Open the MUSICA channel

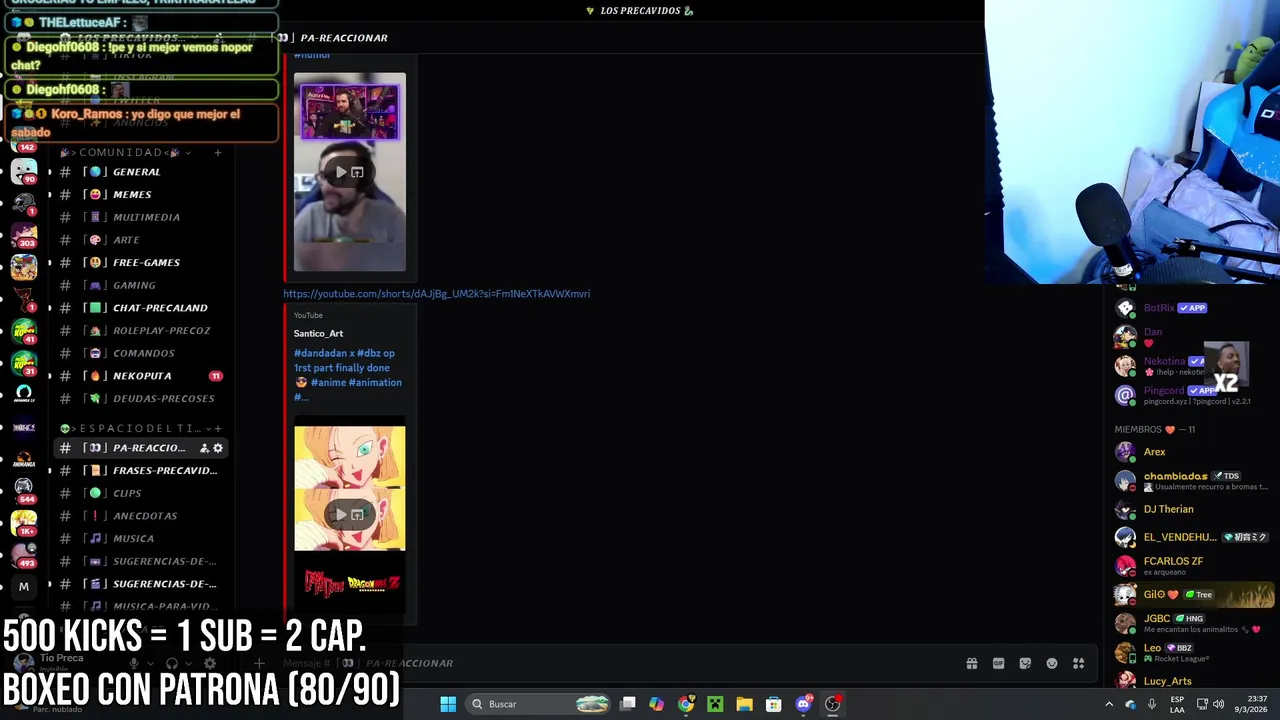pyautogui.click(x=140, y=538)
